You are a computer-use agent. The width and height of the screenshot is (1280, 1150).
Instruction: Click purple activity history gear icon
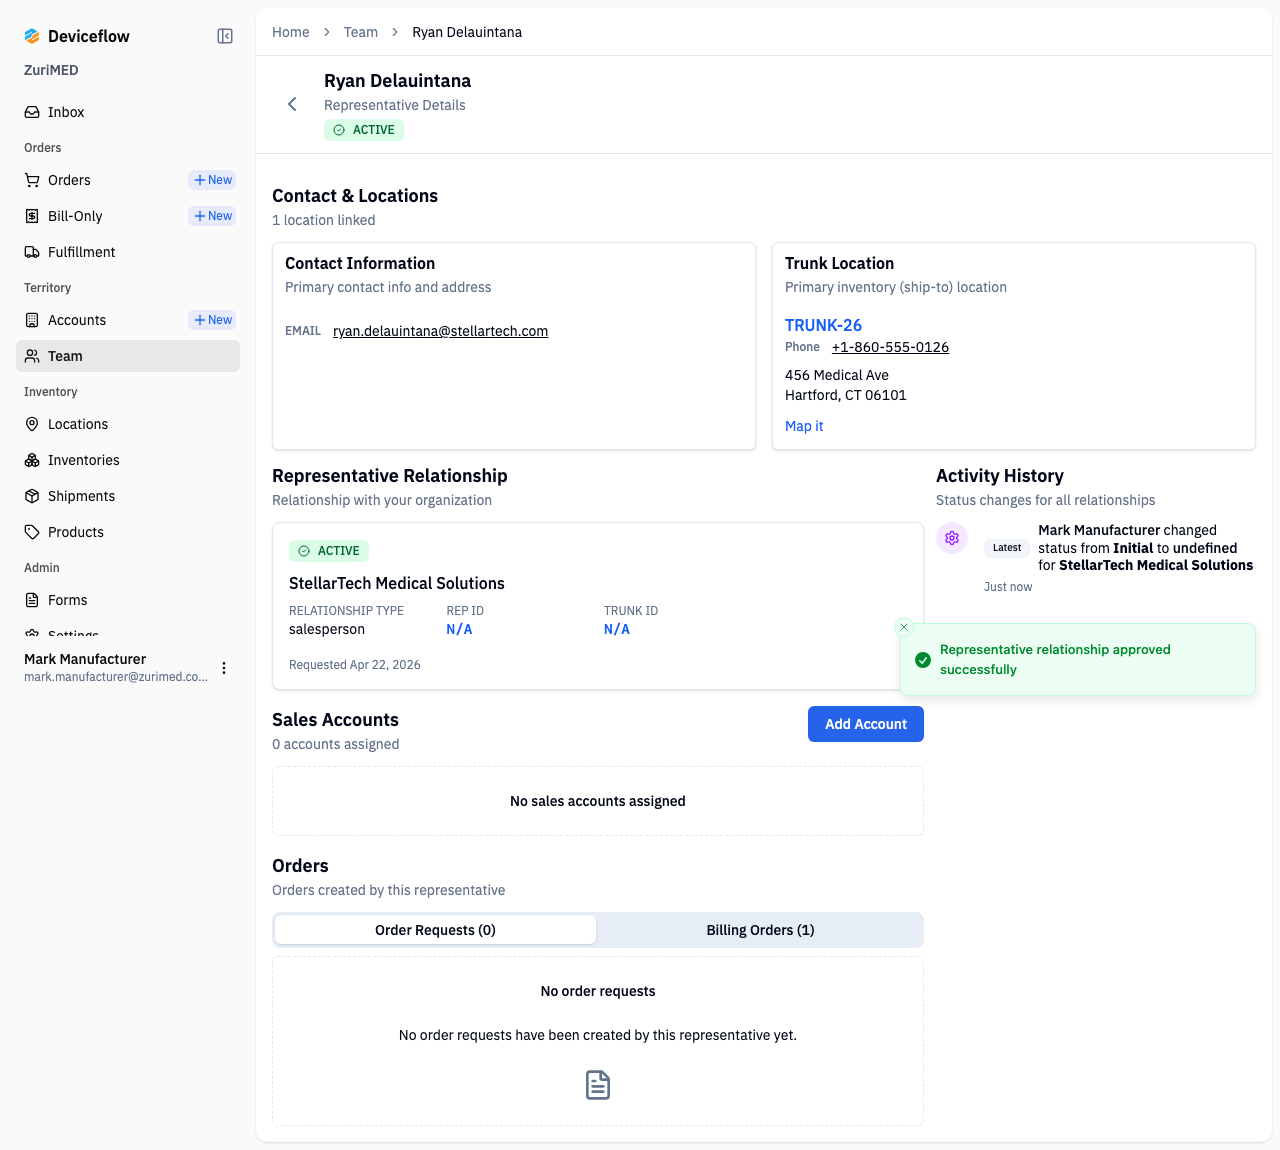tap(952, 538)
